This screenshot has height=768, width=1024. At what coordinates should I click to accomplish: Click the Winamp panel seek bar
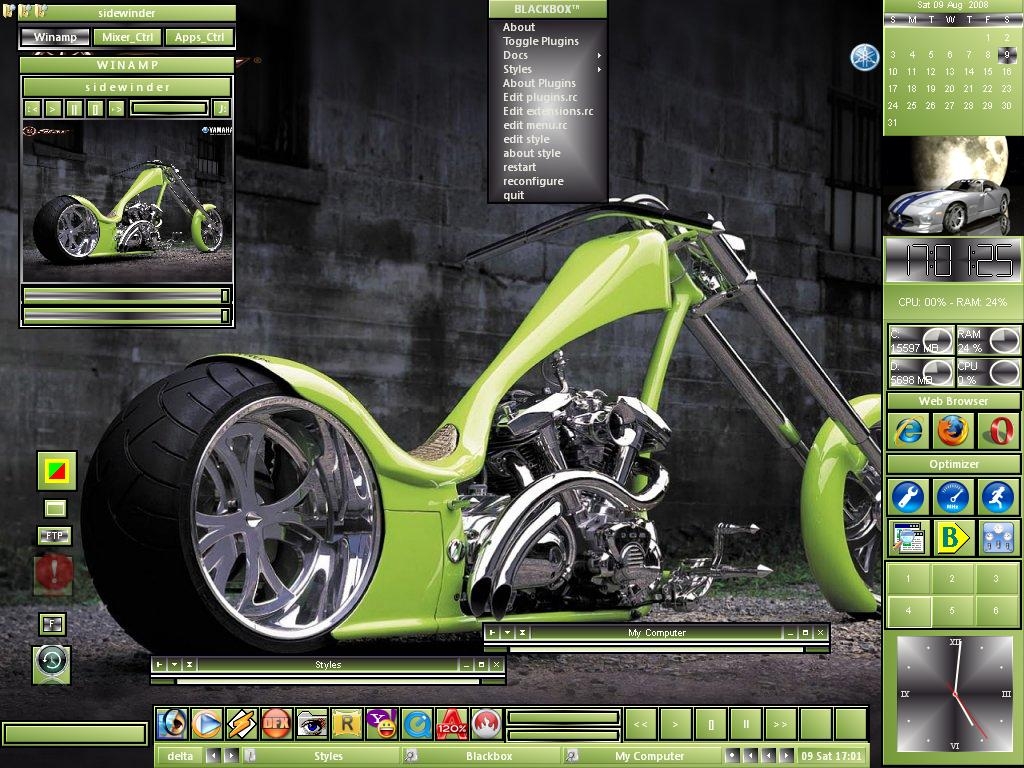(169, 108)
